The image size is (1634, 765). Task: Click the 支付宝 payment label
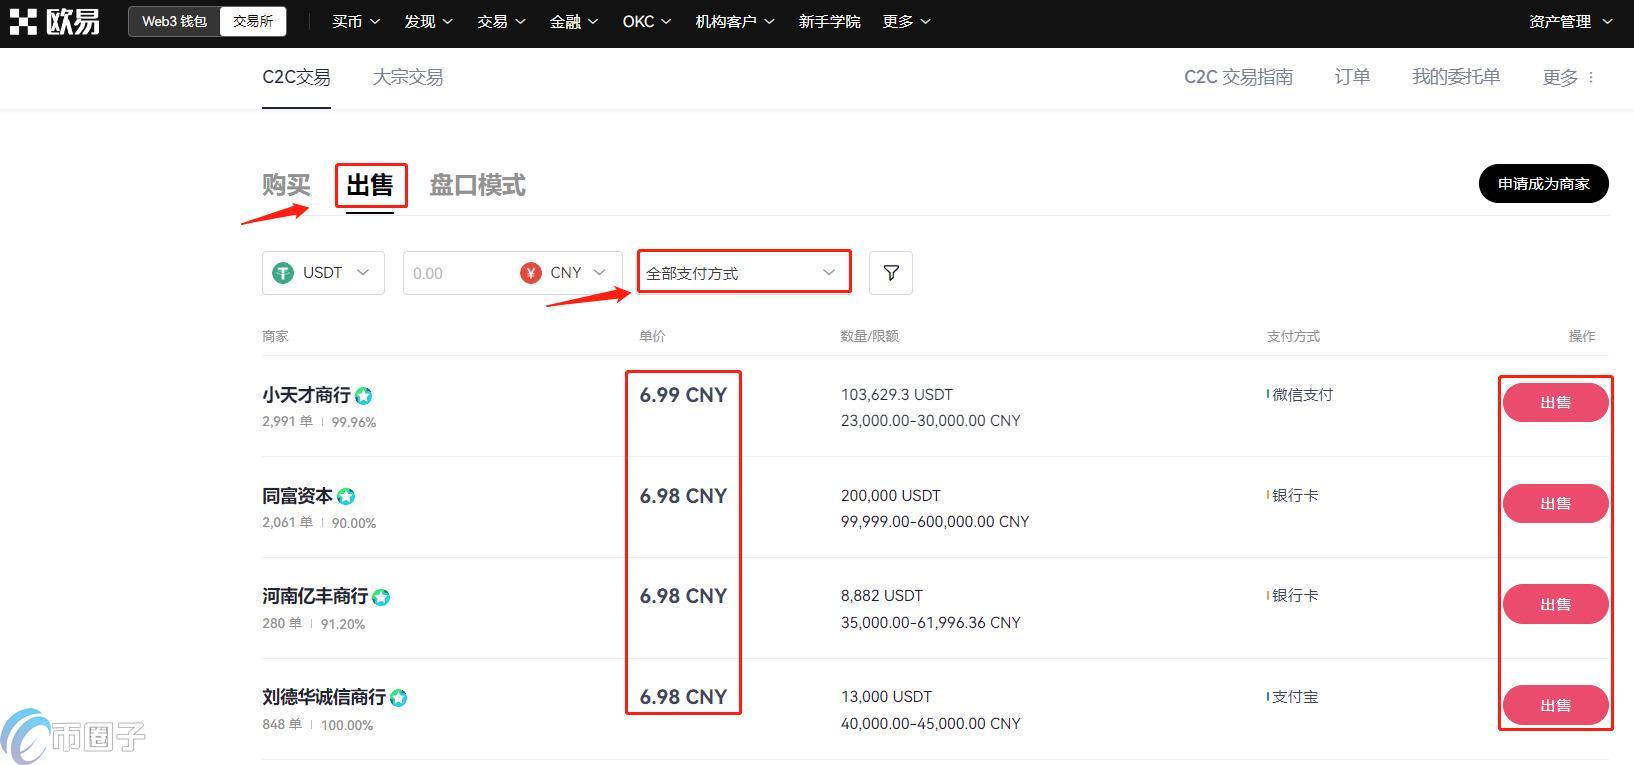click(x=1295, y=697)
